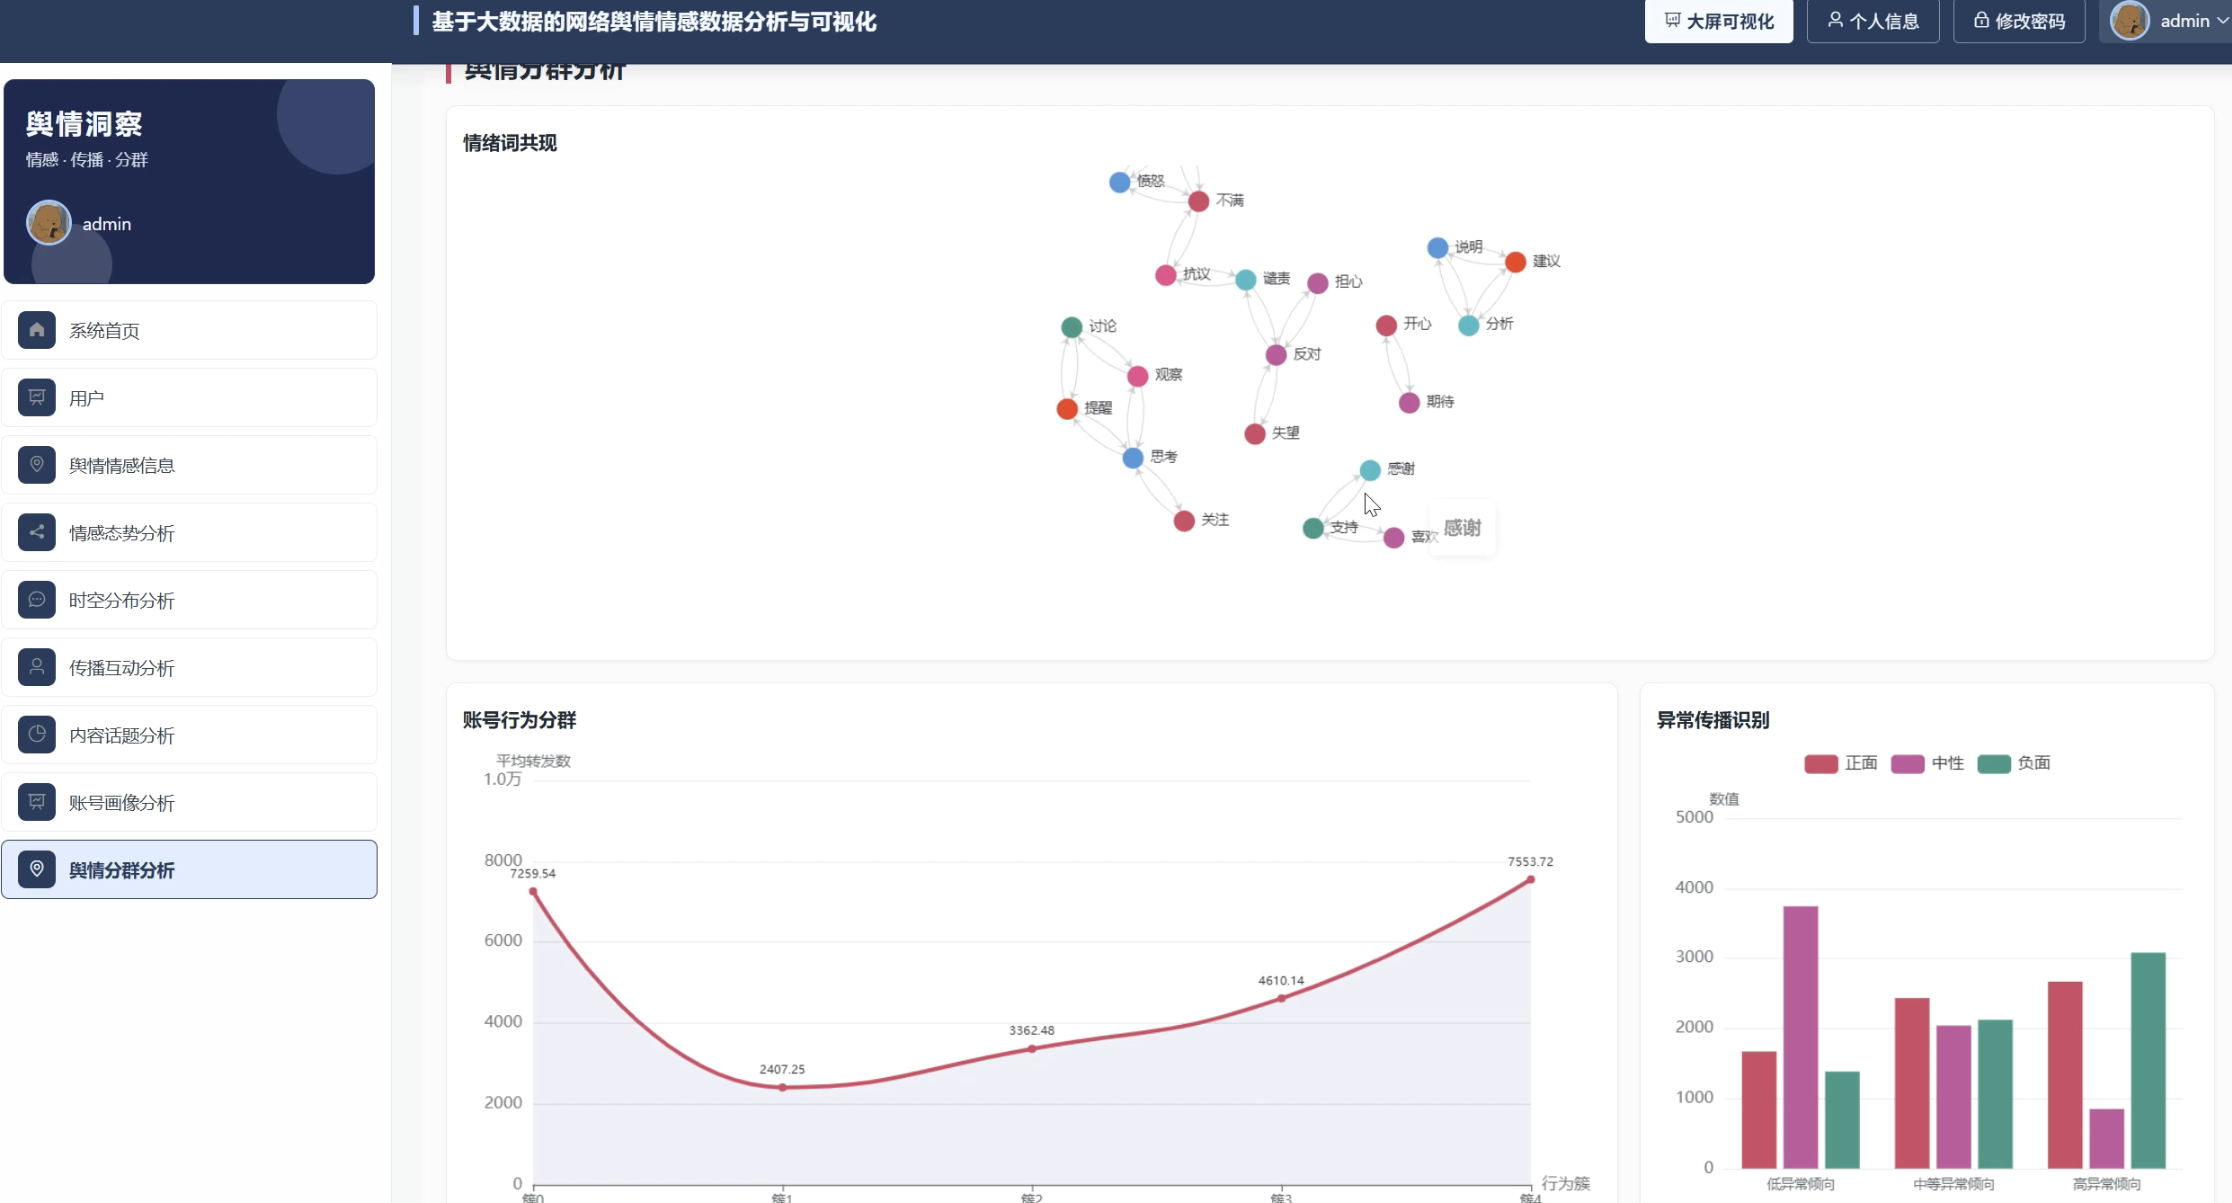Select the active 舆情分群分析 menu item
The height and width of the screenshot is (1203, 2232).
(x=189, y=869)
